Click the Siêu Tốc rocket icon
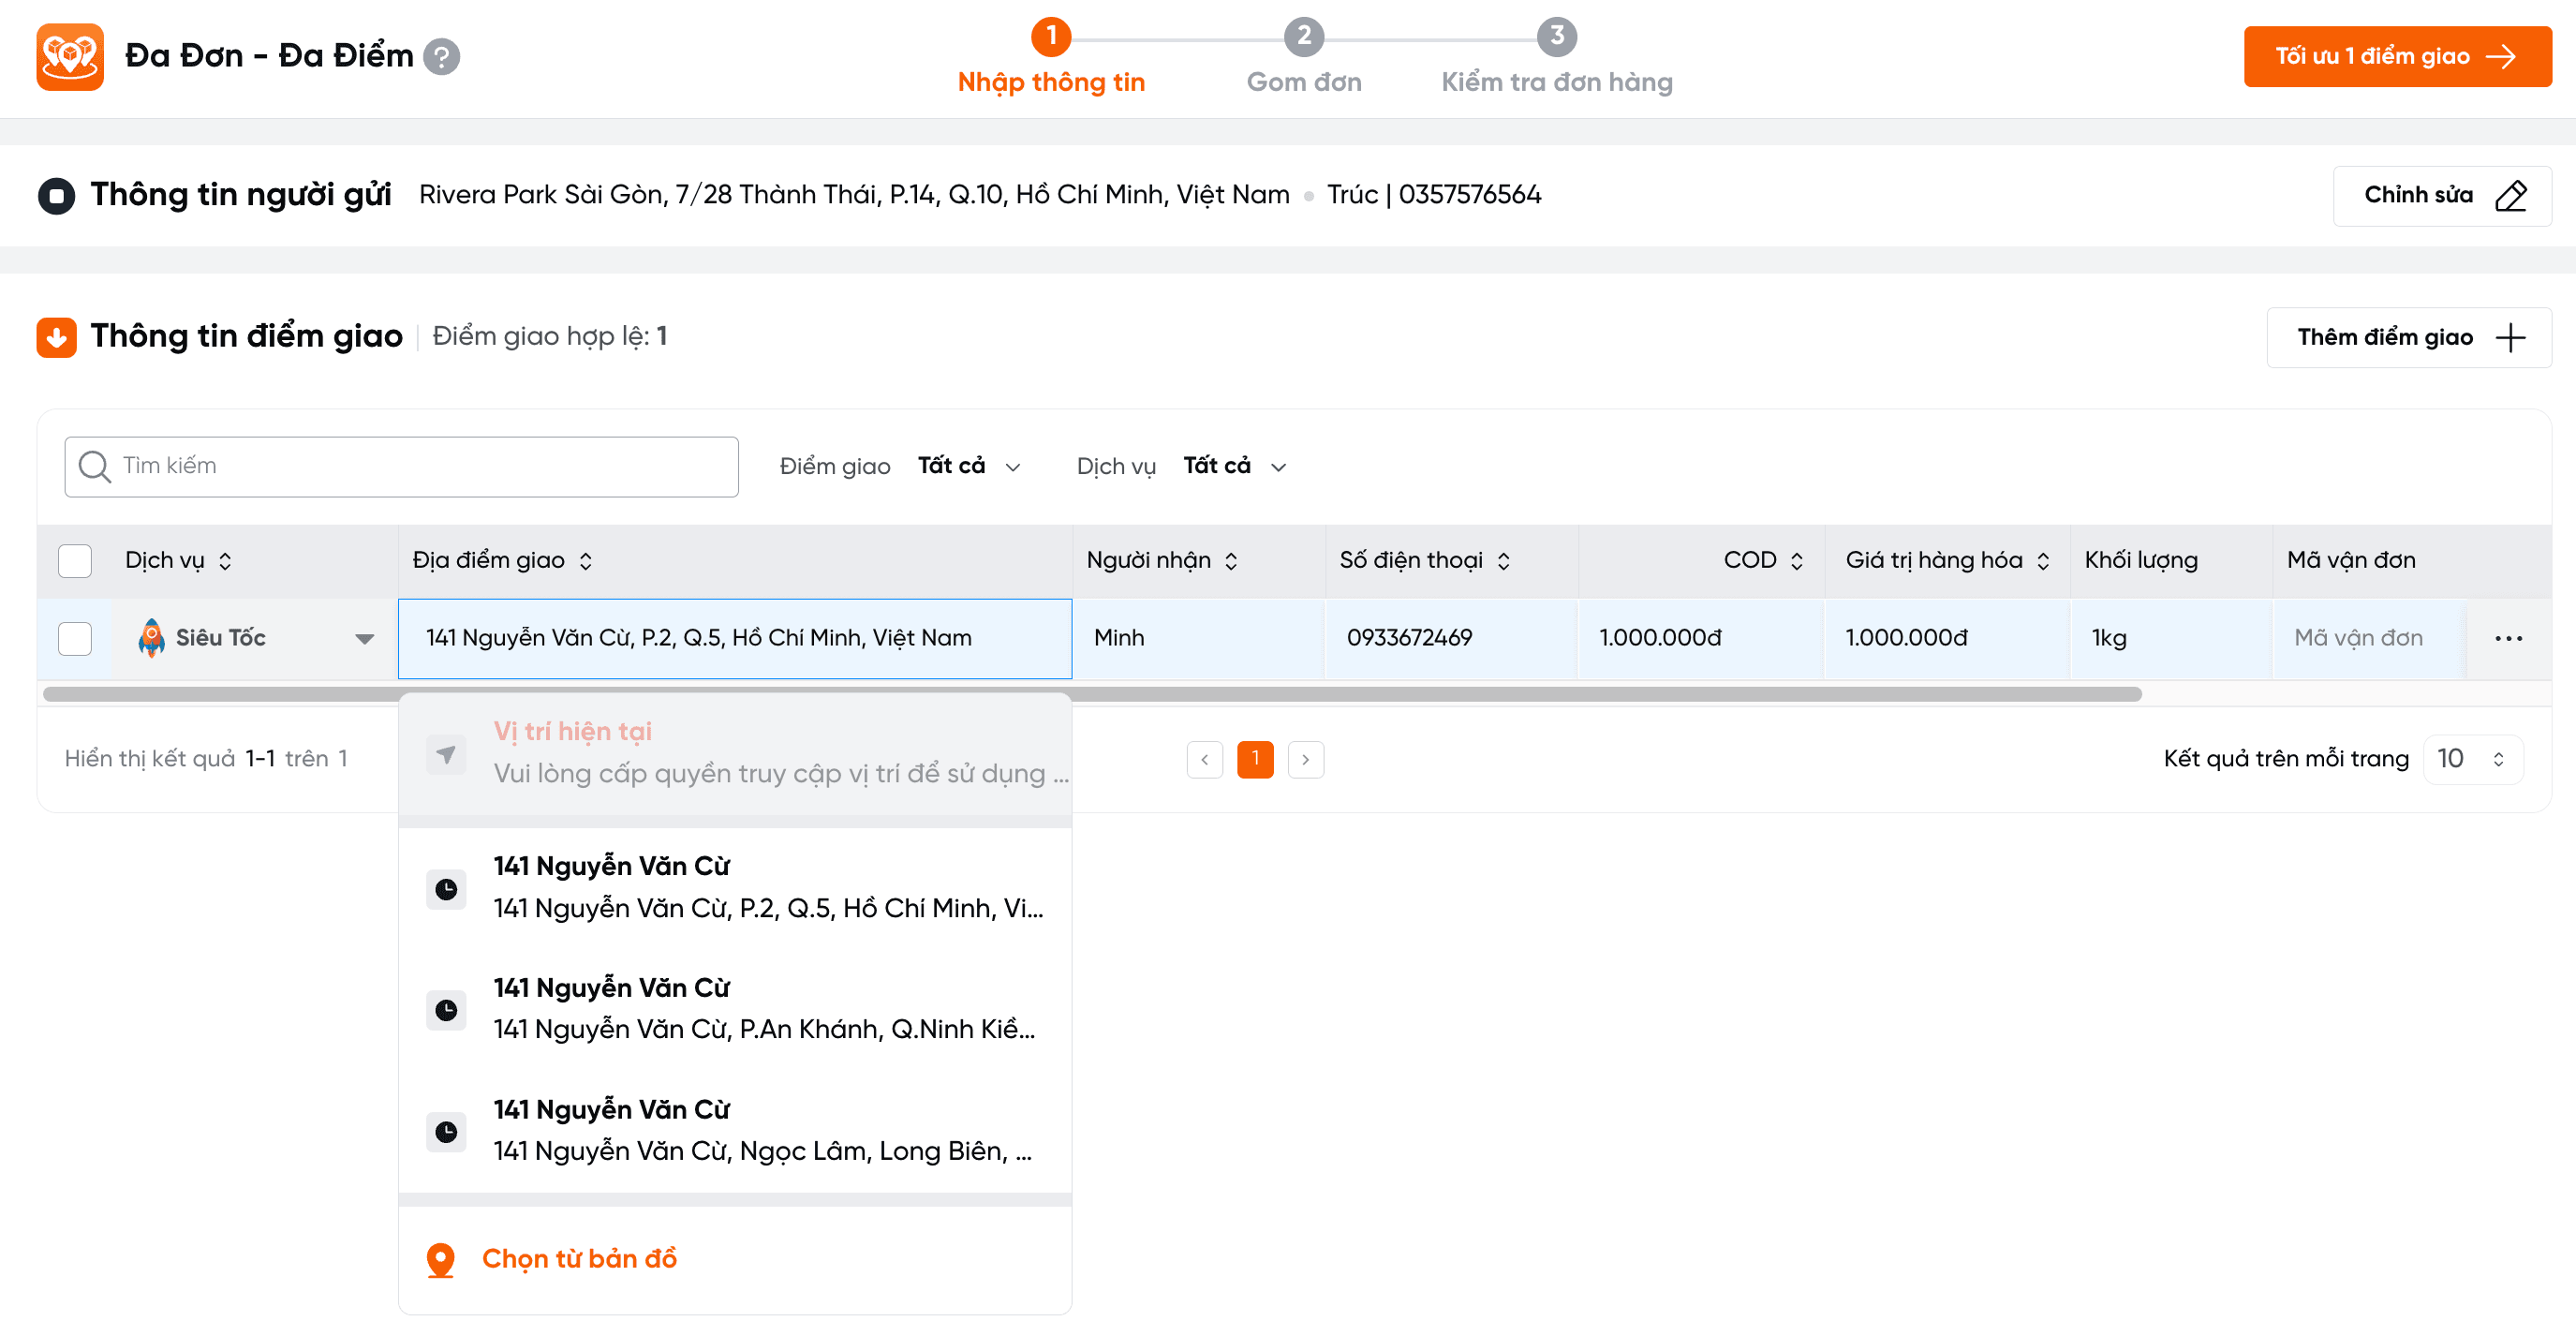Screen dimensions: 2576x1336 151,638
